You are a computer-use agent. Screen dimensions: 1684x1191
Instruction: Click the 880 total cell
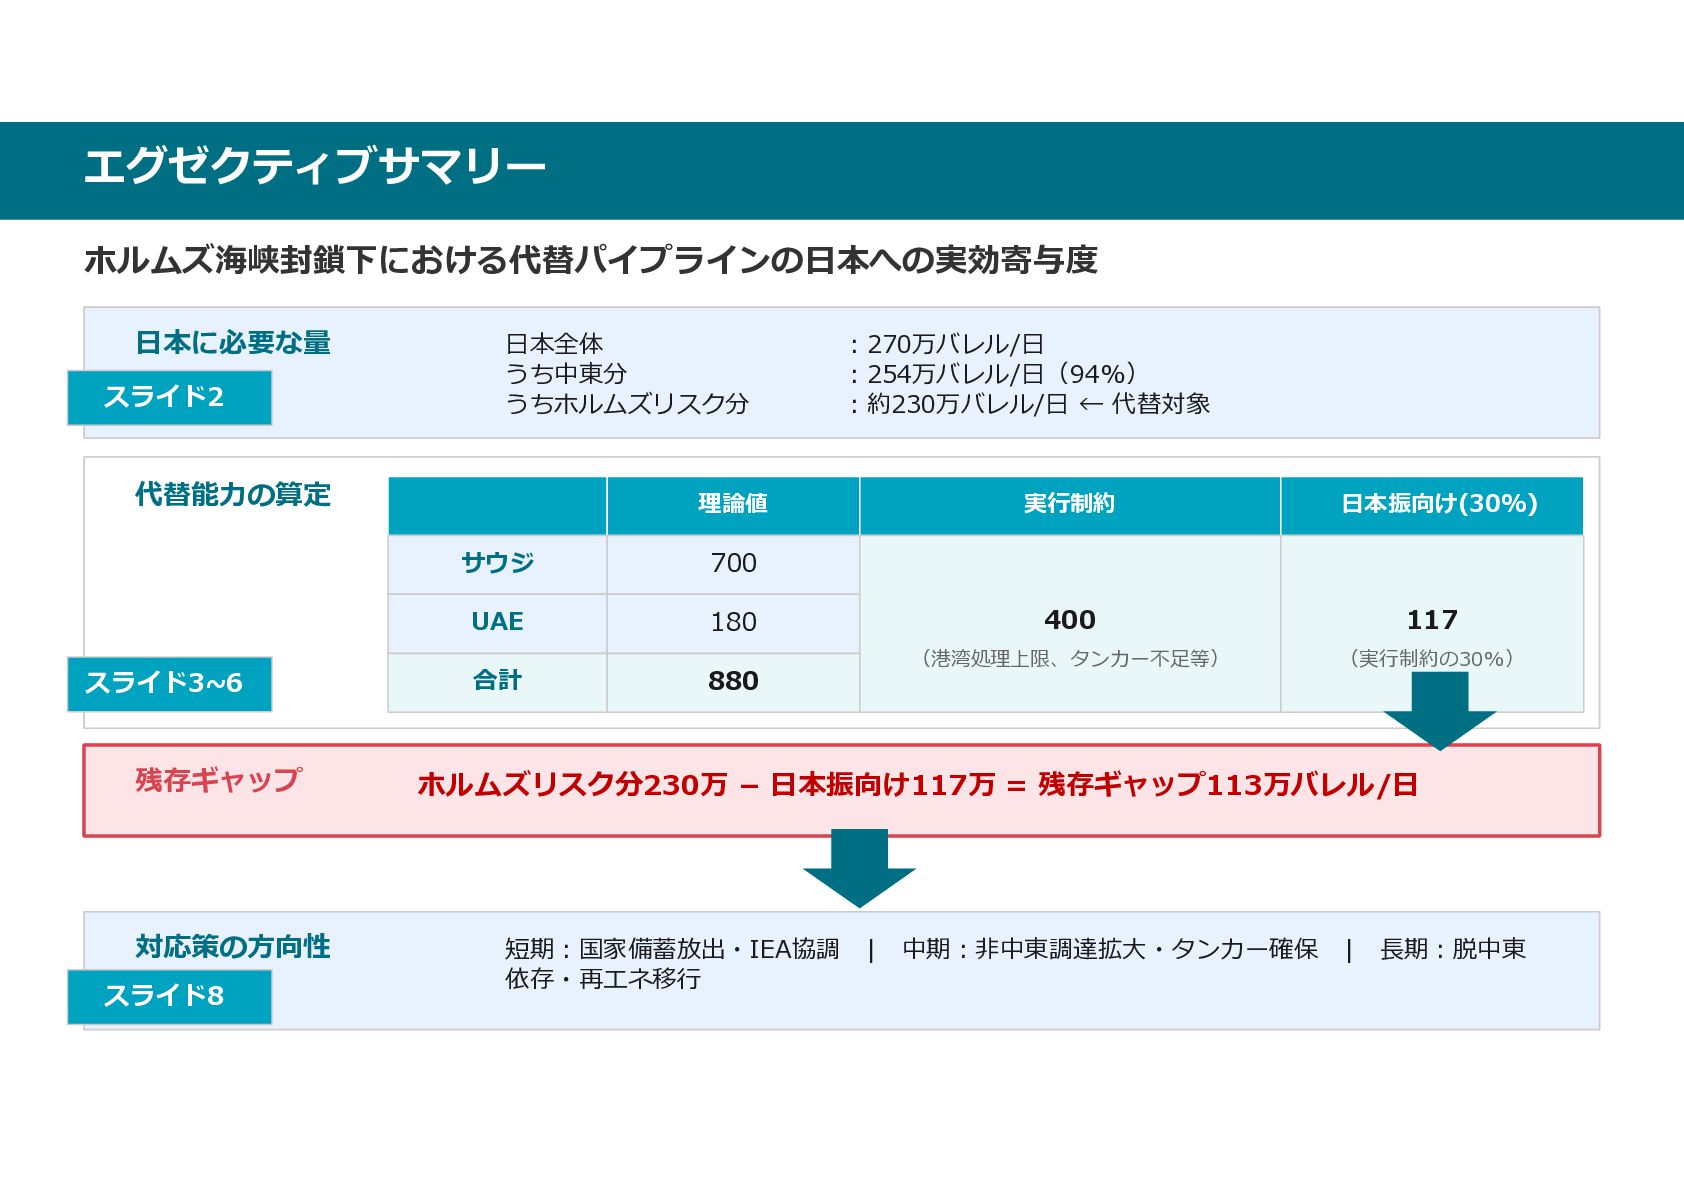coord(733,682)
